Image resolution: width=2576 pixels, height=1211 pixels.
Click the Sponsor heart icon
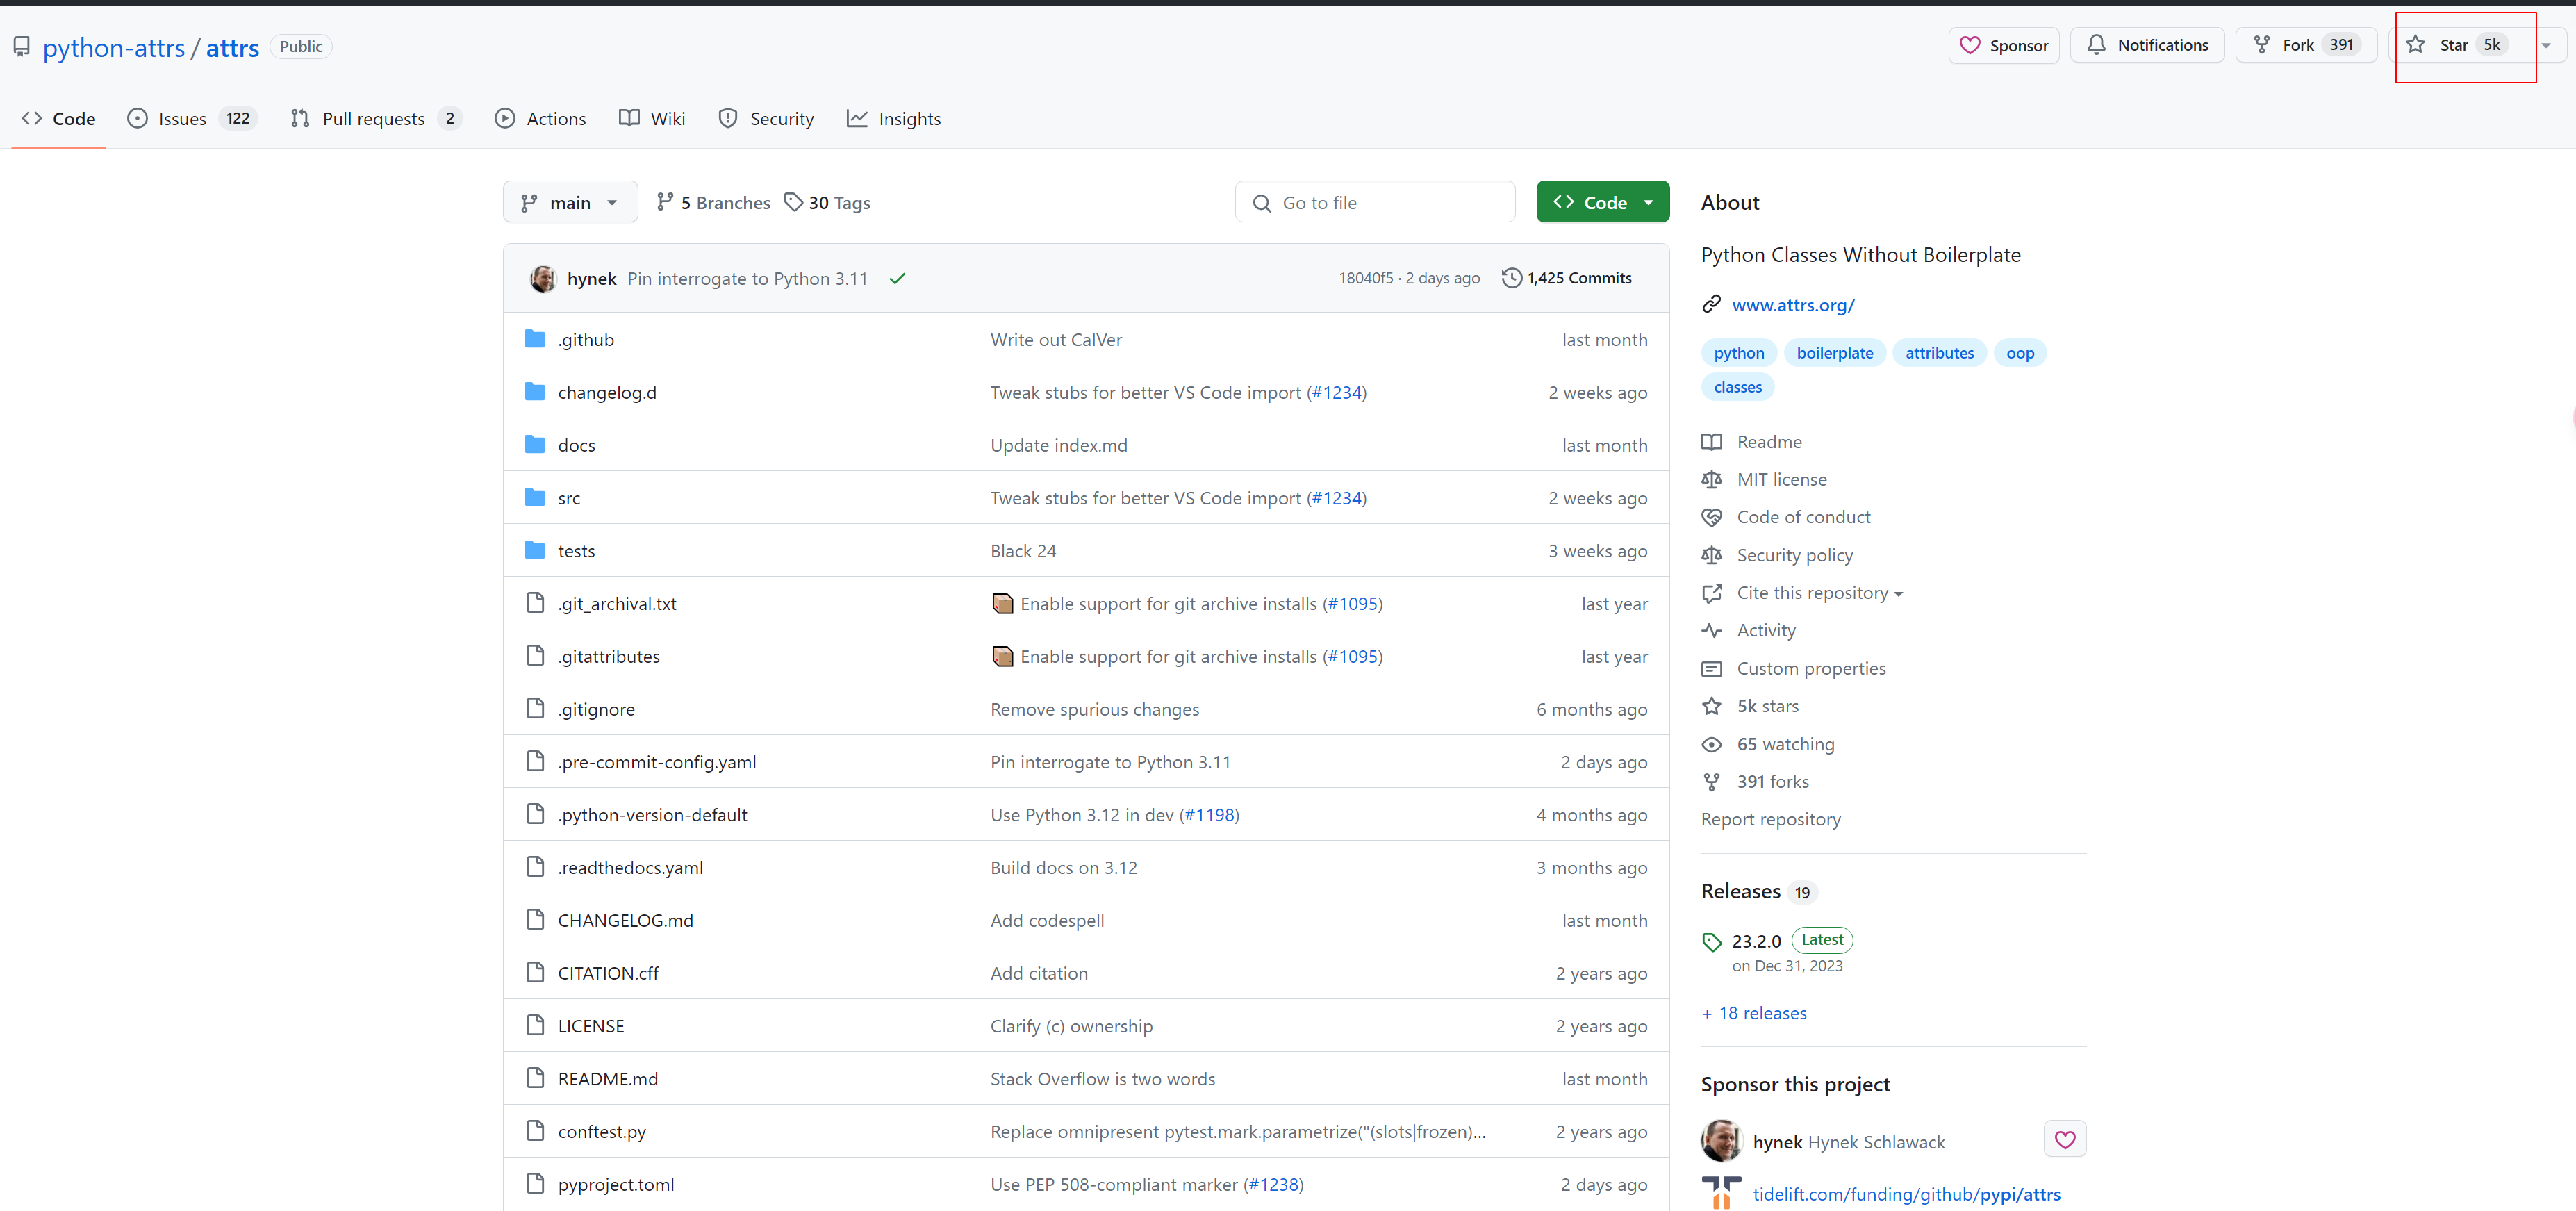(1970, 46)
